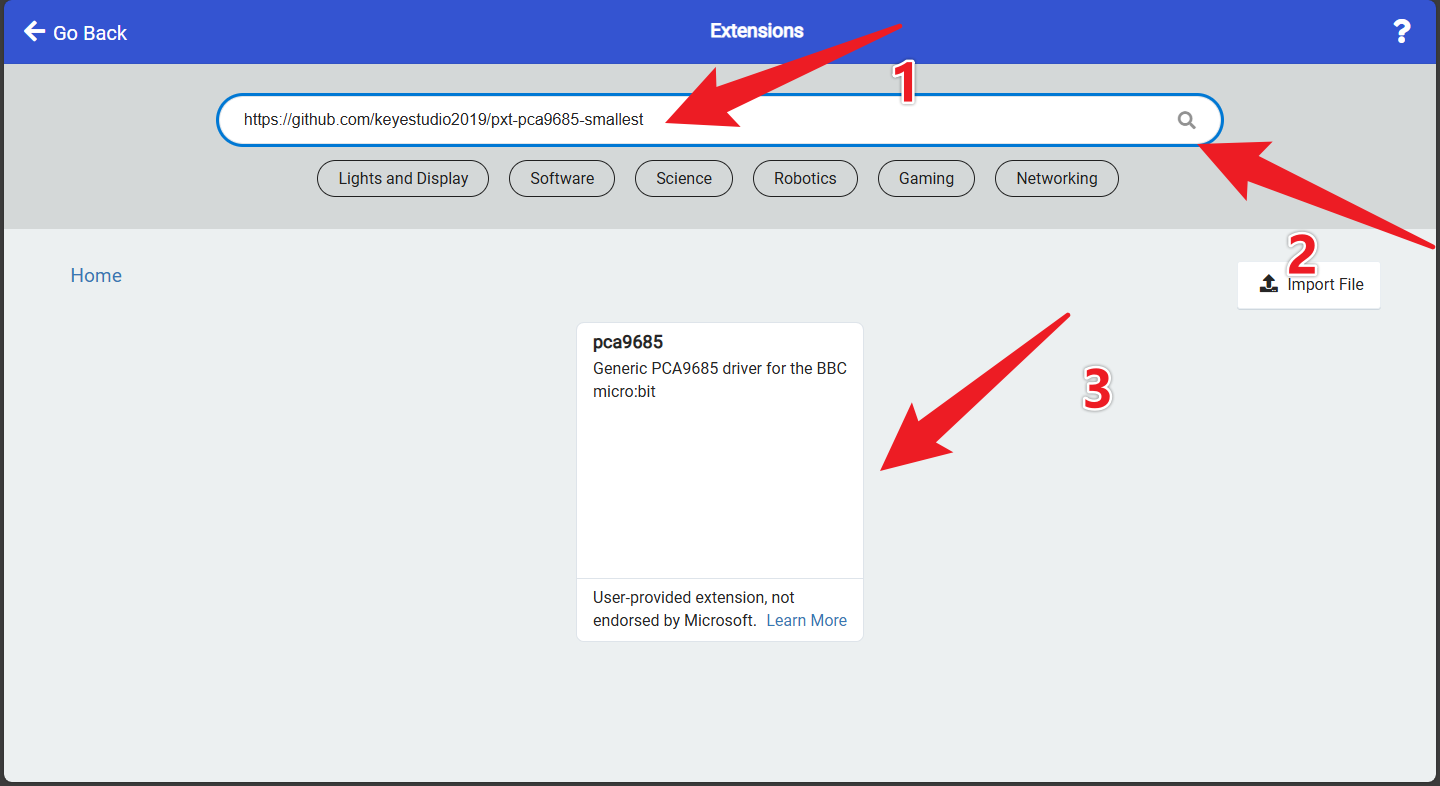Open the Learn More link
This screenshot has height=786, width=1440.
pyautogui.click(x=807, y=620)
